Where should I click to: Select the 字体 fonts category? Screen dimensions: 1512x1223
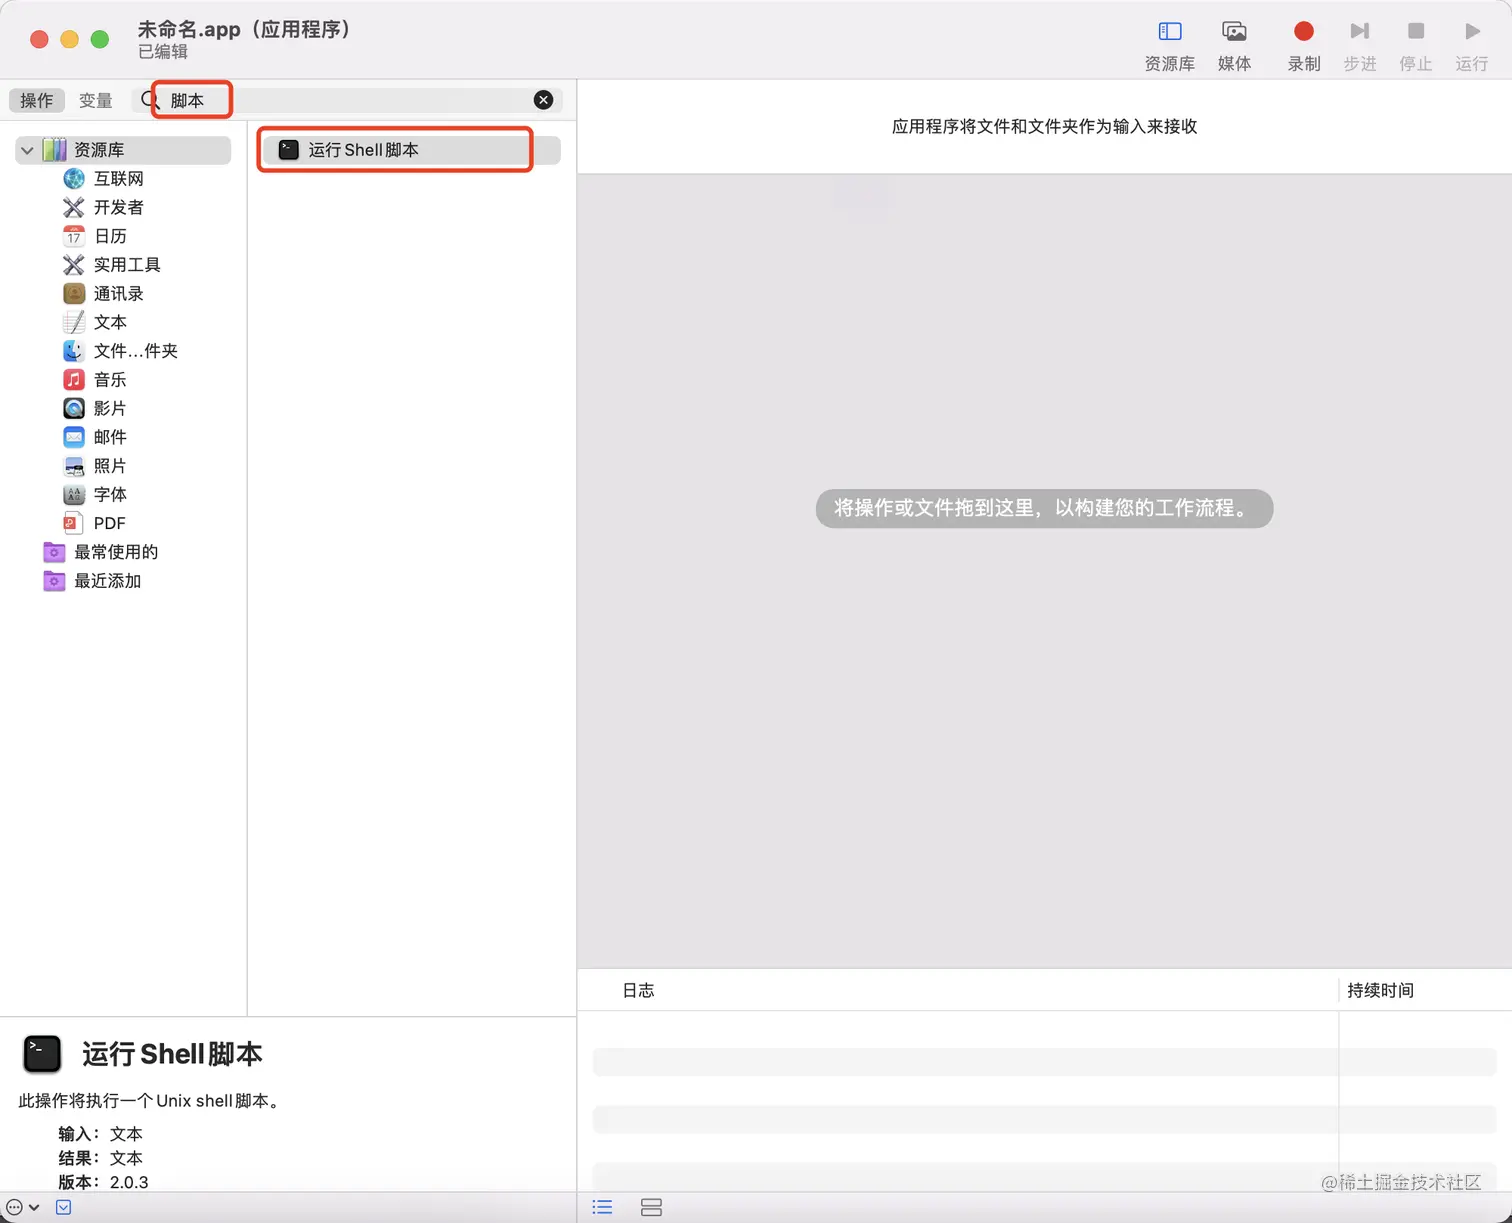(x=110, y=494)
